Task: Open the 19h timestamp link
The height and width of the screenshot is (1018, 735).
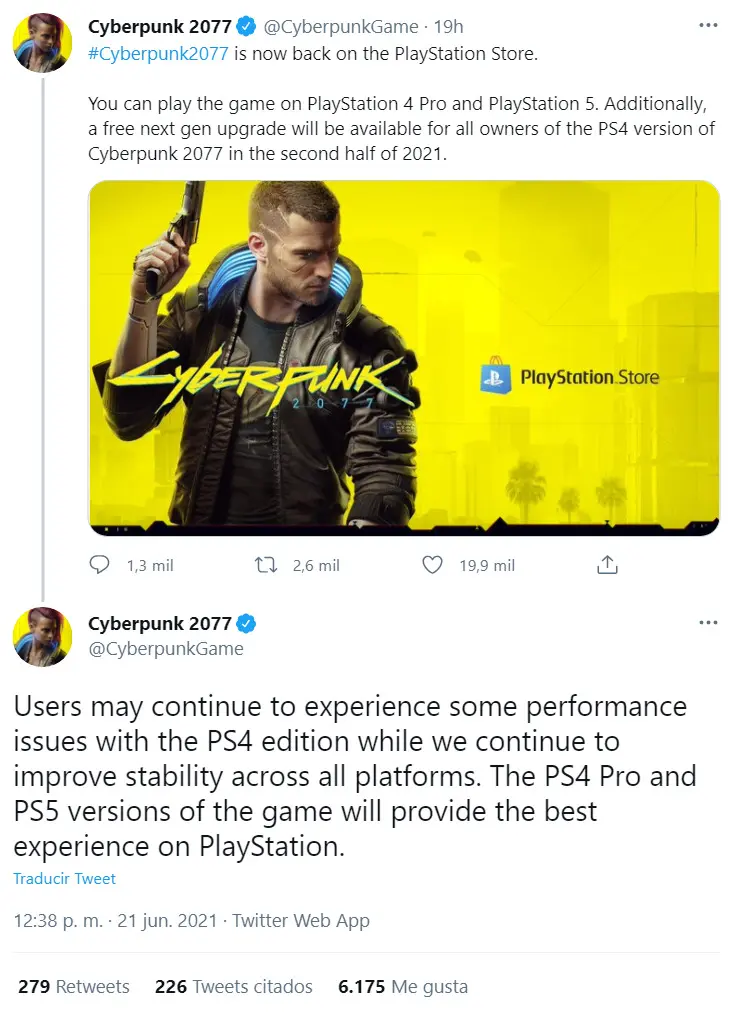Action: click(x=449, y=27)
